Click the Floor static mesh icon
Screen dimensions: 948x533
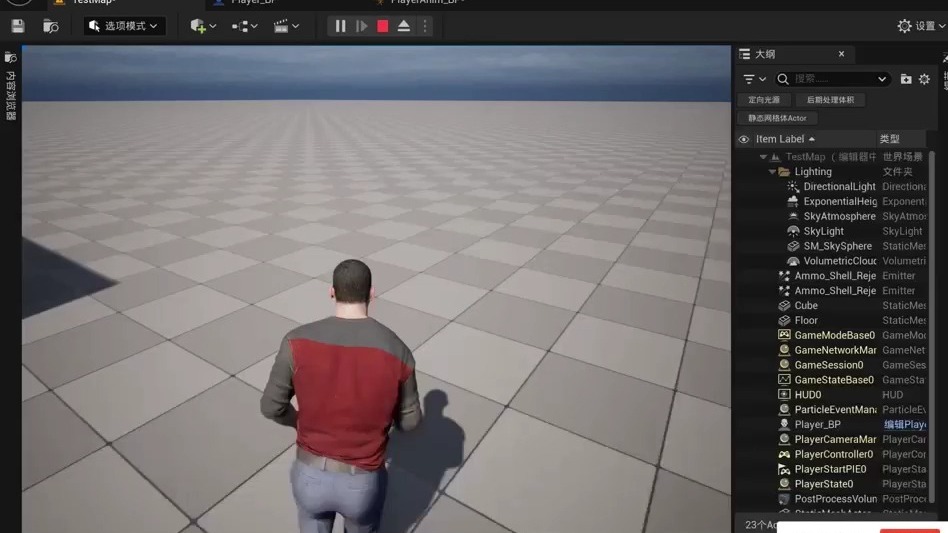coord(784,320)
